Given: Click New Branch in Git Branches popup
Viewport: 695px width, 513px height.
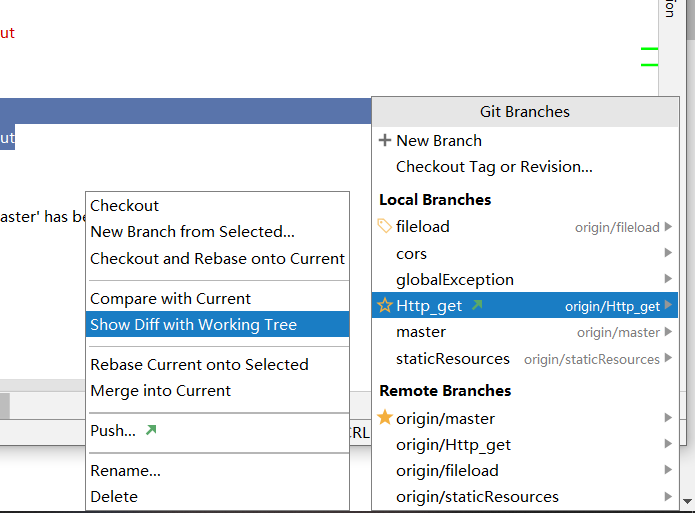Looking at the screenshot, I should pyautogui.click(x=525, y=141).
